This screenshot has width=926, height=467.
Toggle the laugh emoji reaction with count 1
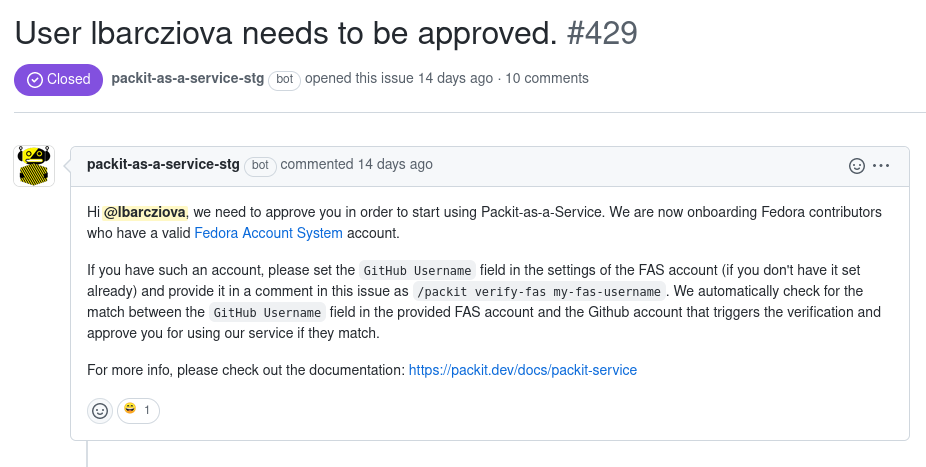point(138,410)
